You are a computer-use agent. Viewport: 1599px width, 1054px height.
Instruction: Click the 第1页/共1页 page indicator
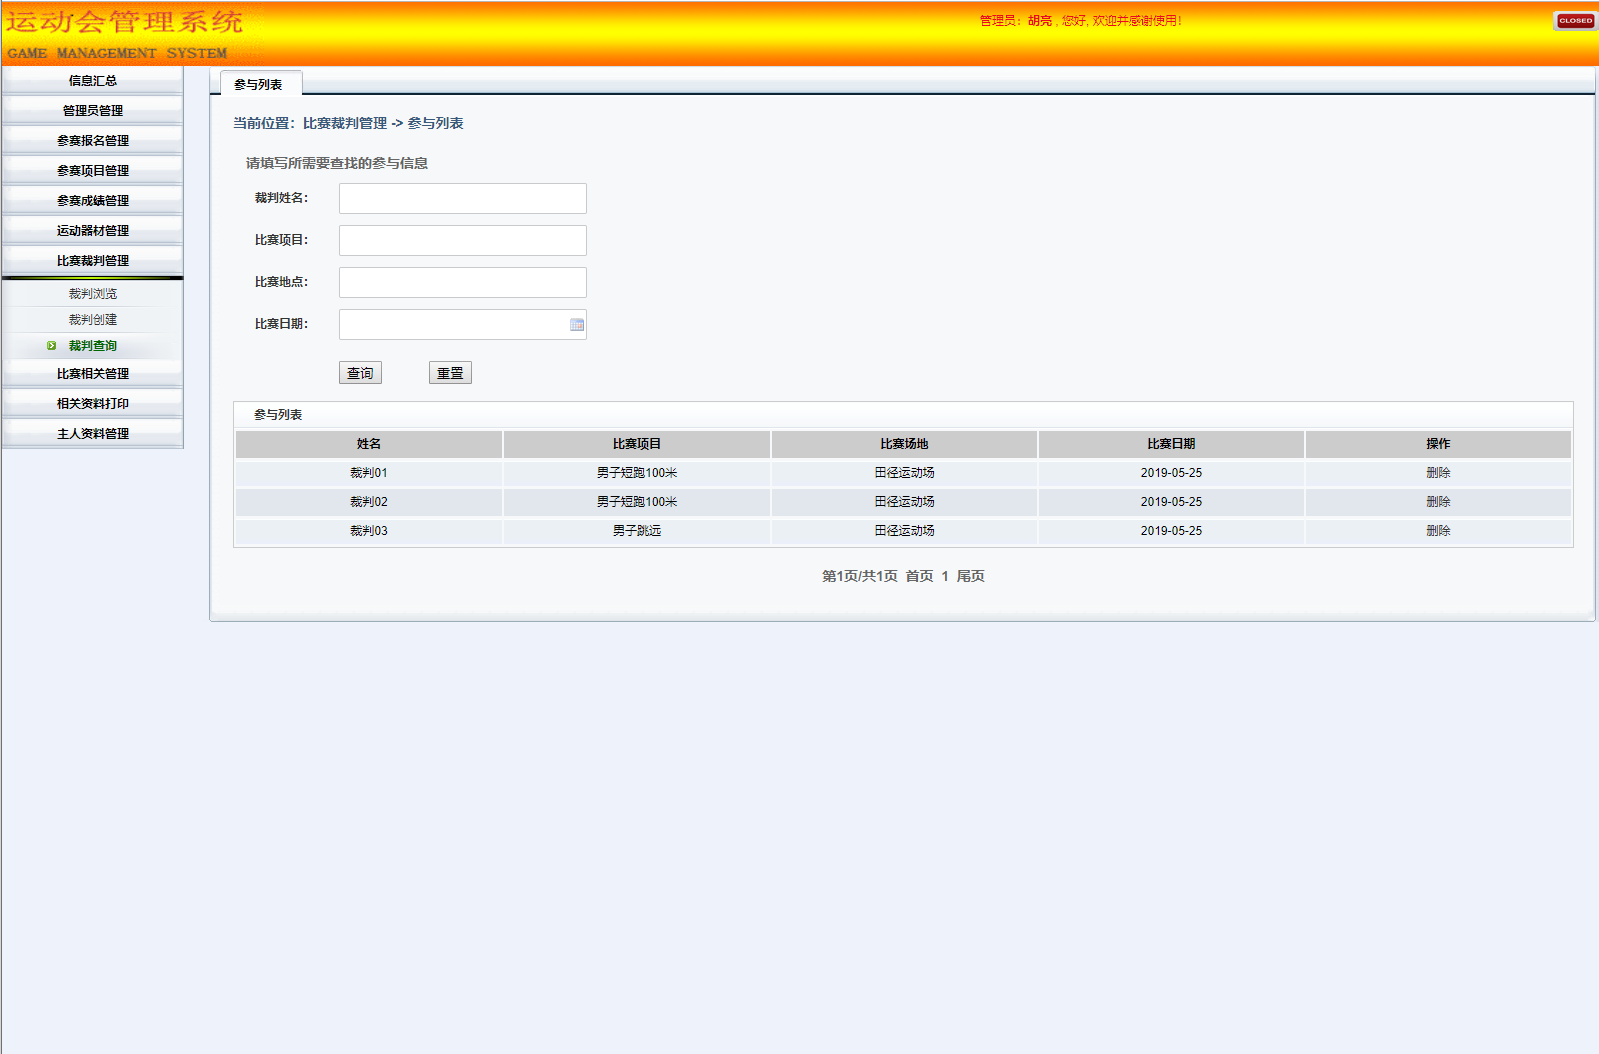point(860,576)
